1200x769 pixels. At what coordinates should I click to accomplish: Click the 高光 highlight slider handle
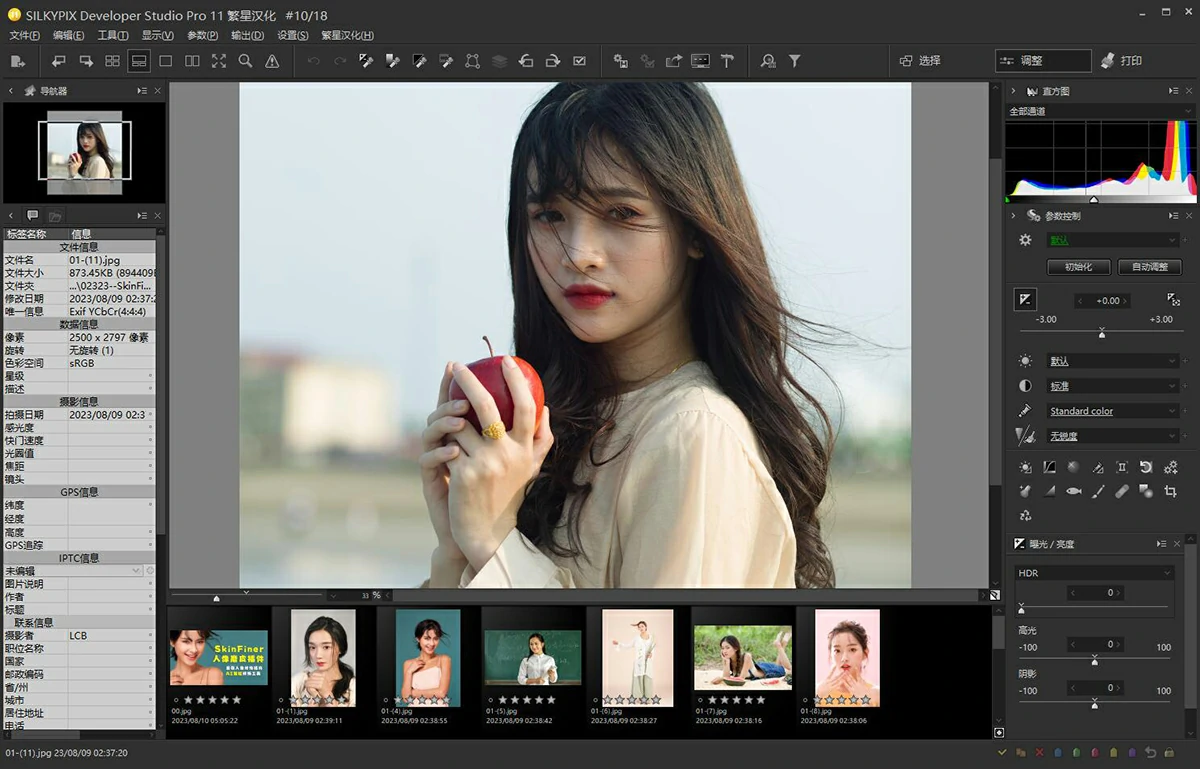point(1095,661)
